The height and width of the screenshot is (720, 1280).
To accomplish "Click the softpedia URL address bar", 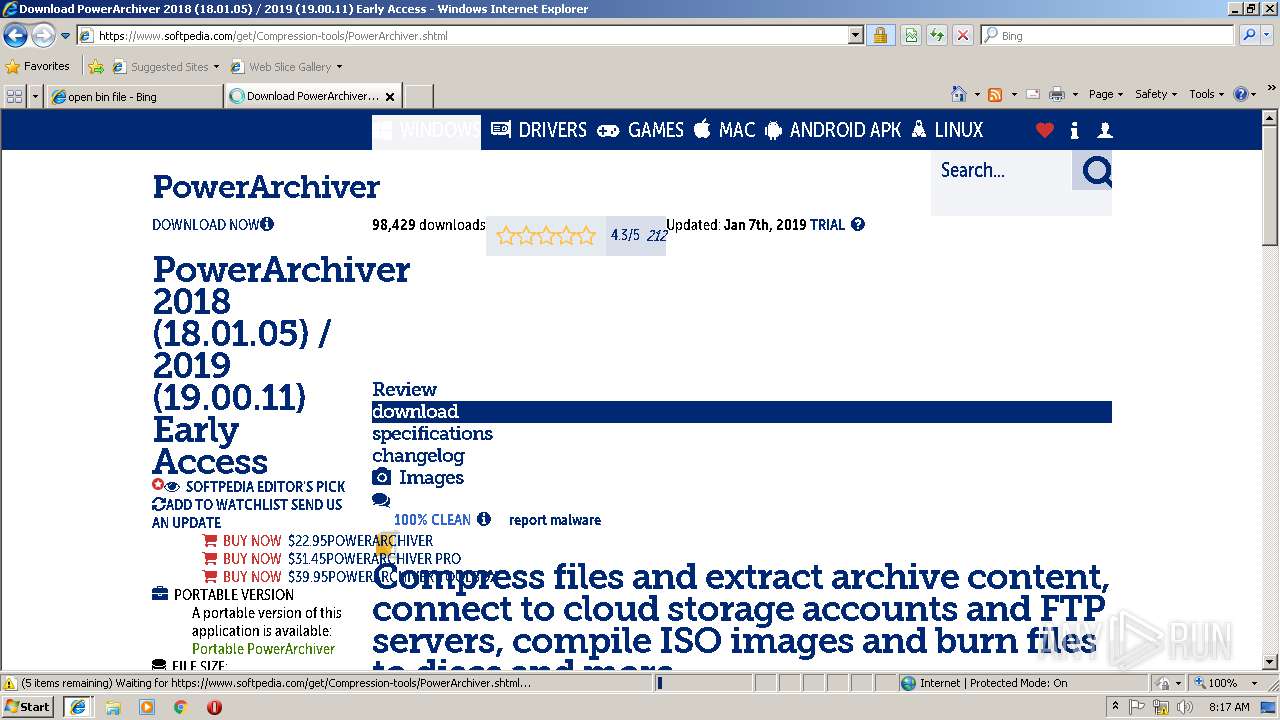I will [x=462, y=35].
